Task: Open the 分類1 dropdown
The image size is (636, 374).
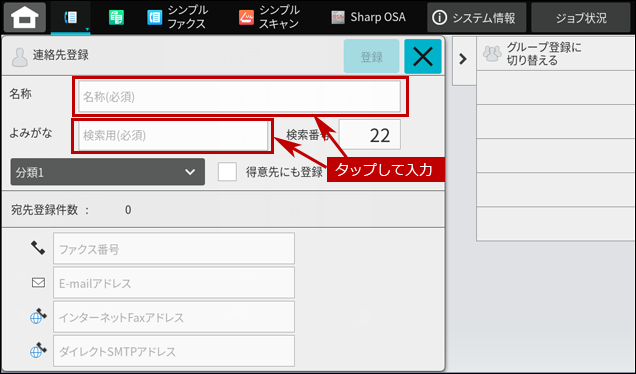Action: 107,172
